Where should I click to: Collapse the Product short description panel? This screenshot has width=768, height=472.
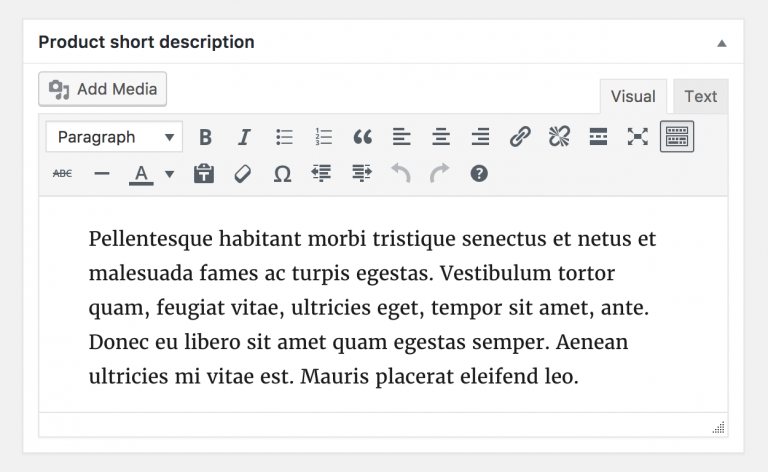coord(721,43)
